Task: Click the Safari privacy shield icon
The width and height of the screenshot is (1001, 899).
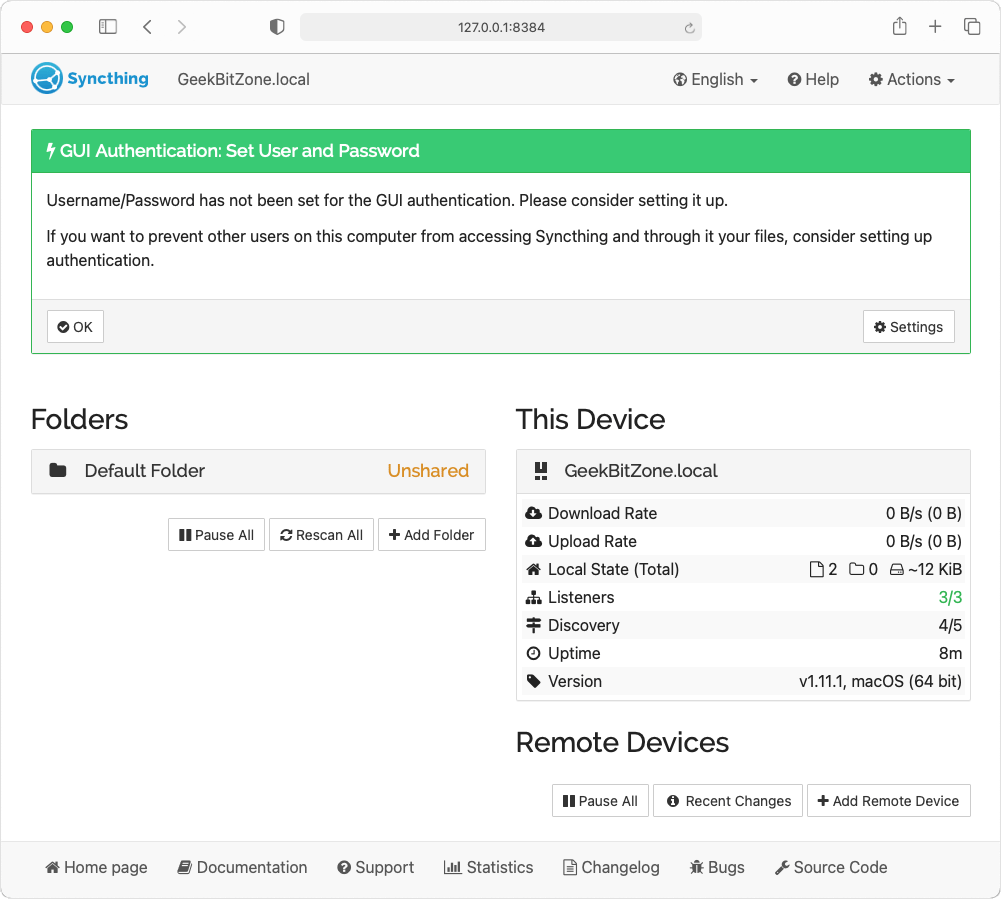Action: [277, 27]
